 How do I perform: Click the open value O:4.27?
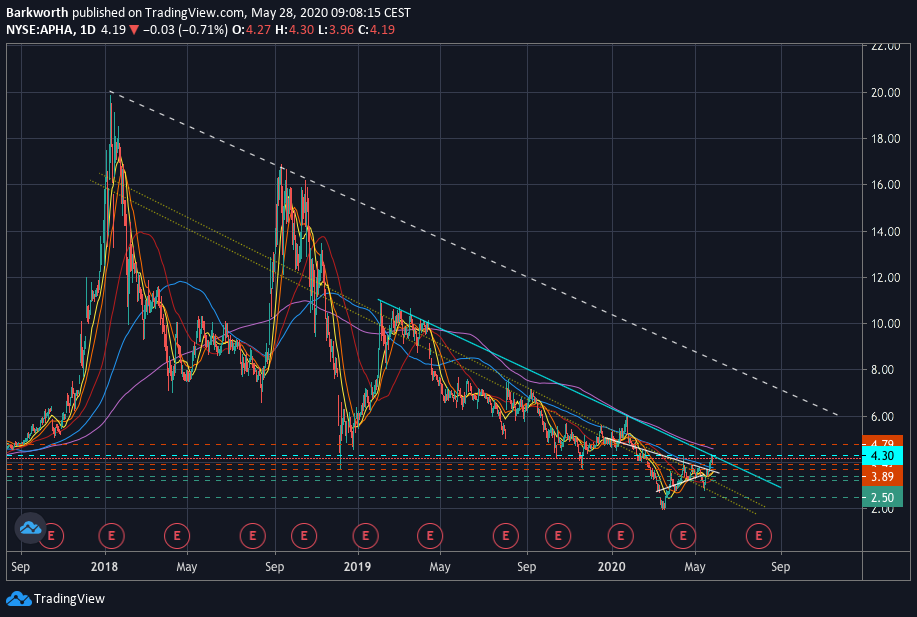click(251, 29)
